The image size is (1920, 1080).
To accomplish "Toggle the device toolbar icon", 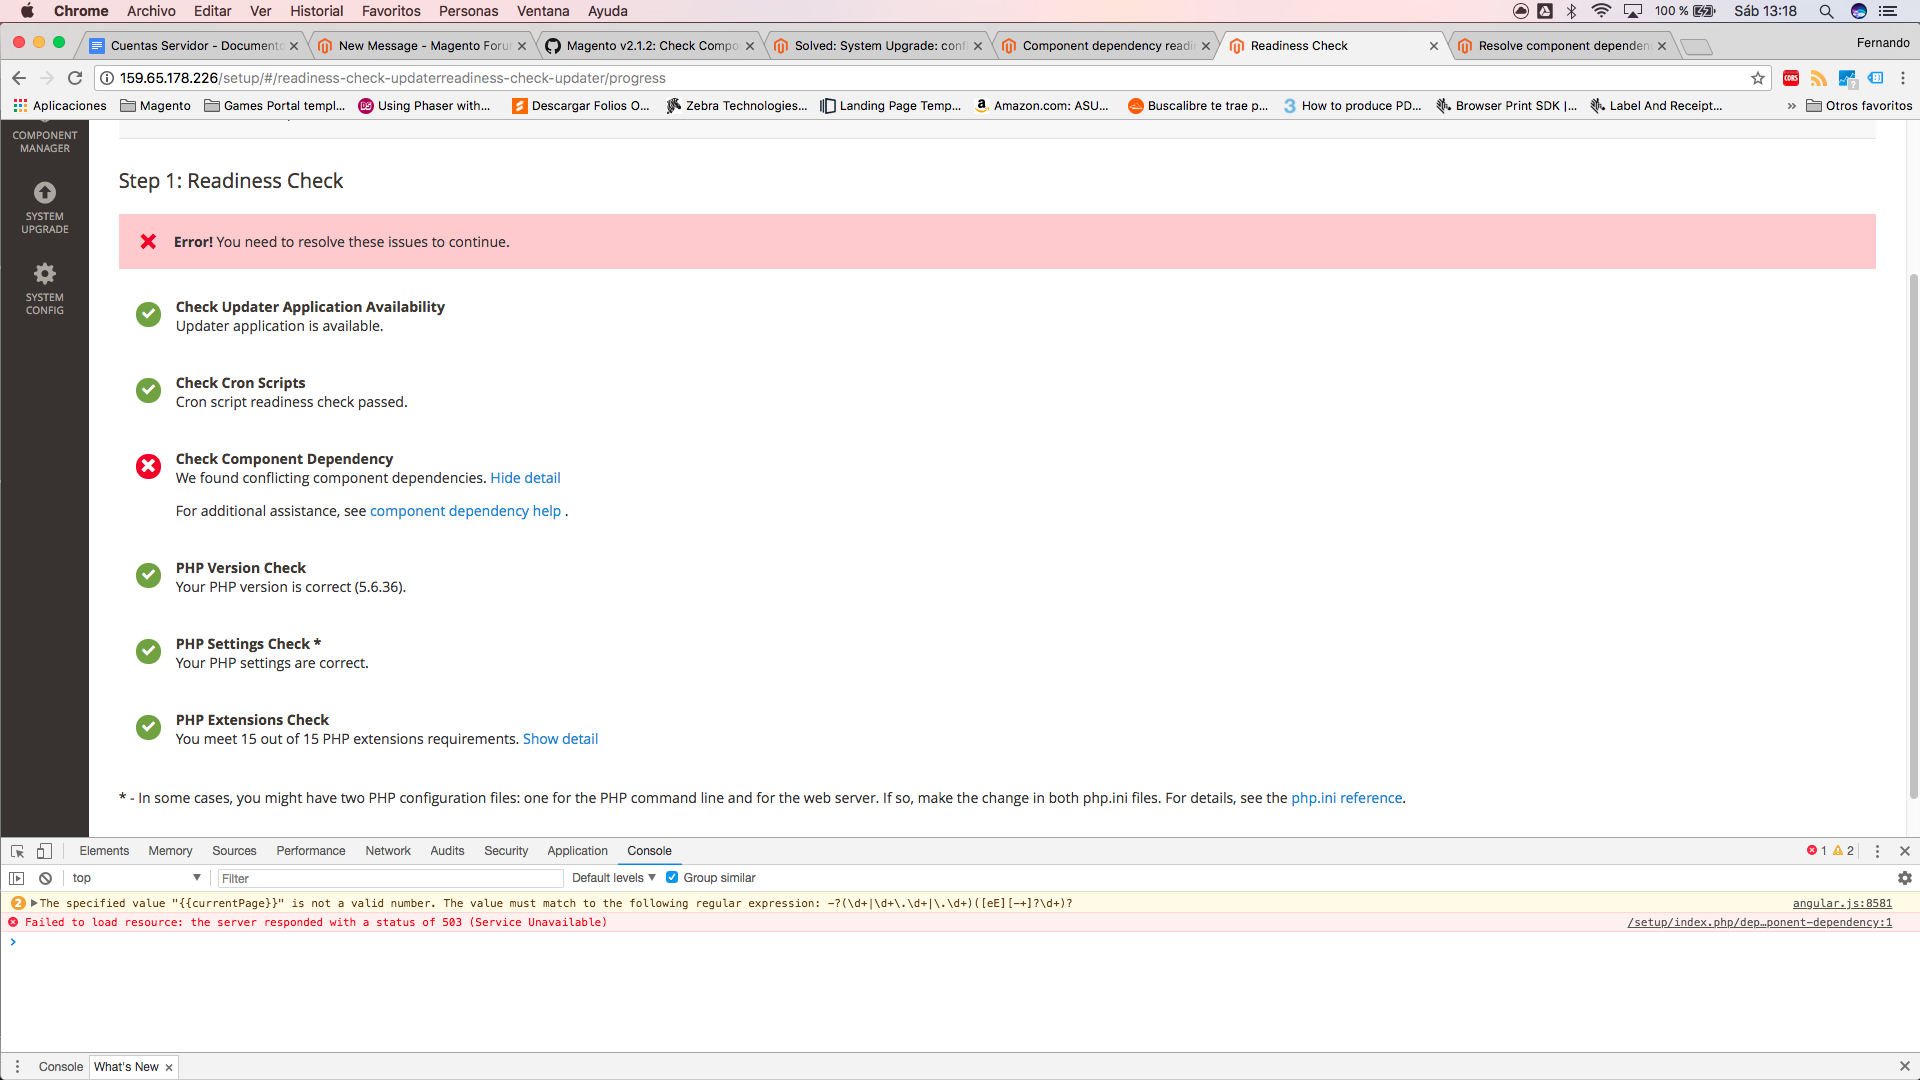I will (44, 851).
